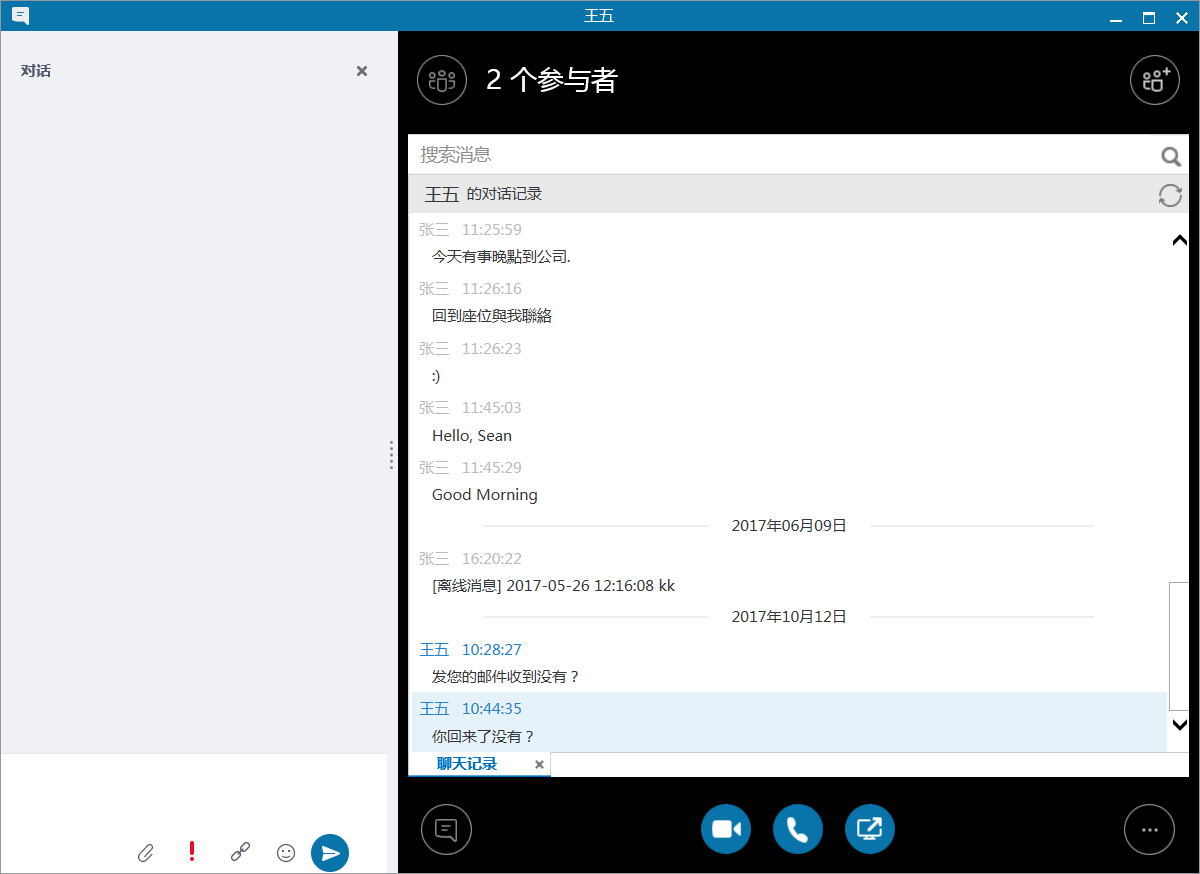Mark message as high importance

tap(192, 852)
